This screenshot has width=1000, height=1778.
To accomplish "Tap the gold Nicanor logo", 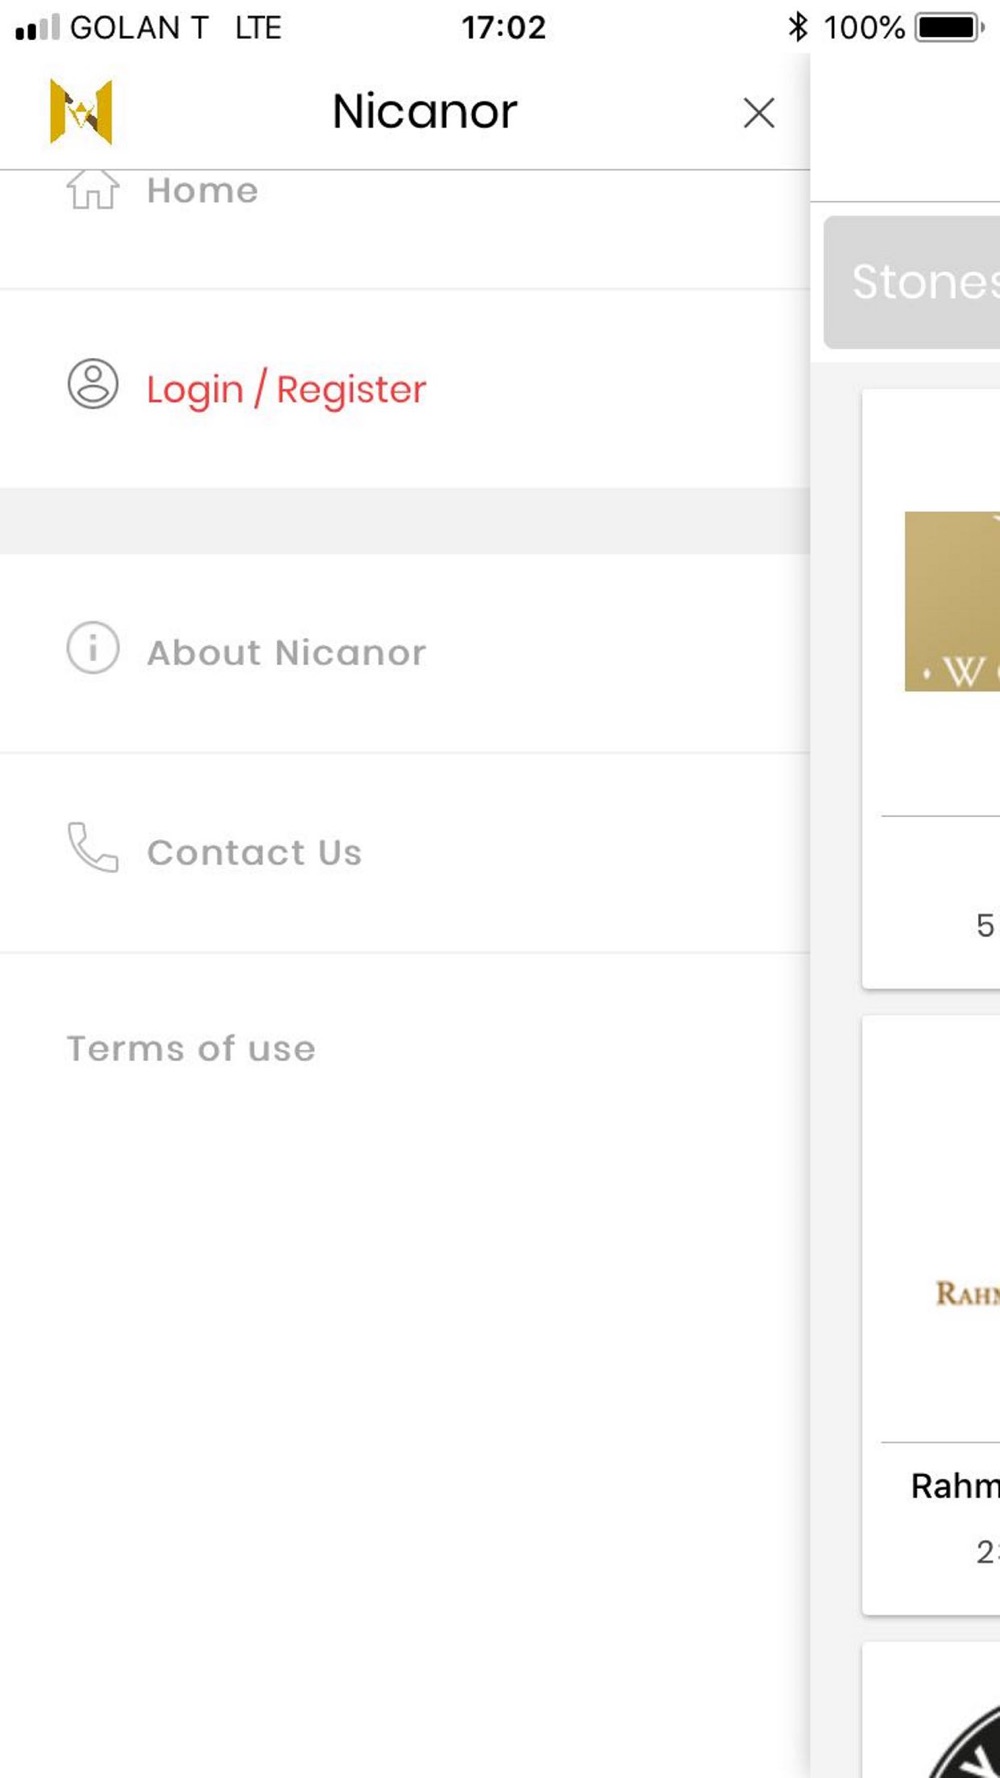I will pyautogui.click(x=81, y=111).
